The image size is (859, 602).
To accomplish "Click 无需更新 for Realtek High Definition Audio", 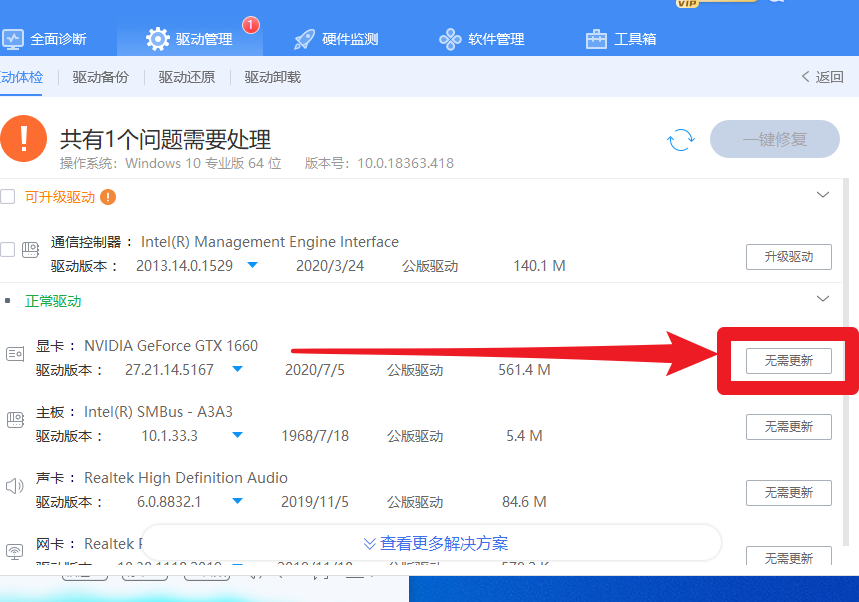I will [x=789, y=493].
